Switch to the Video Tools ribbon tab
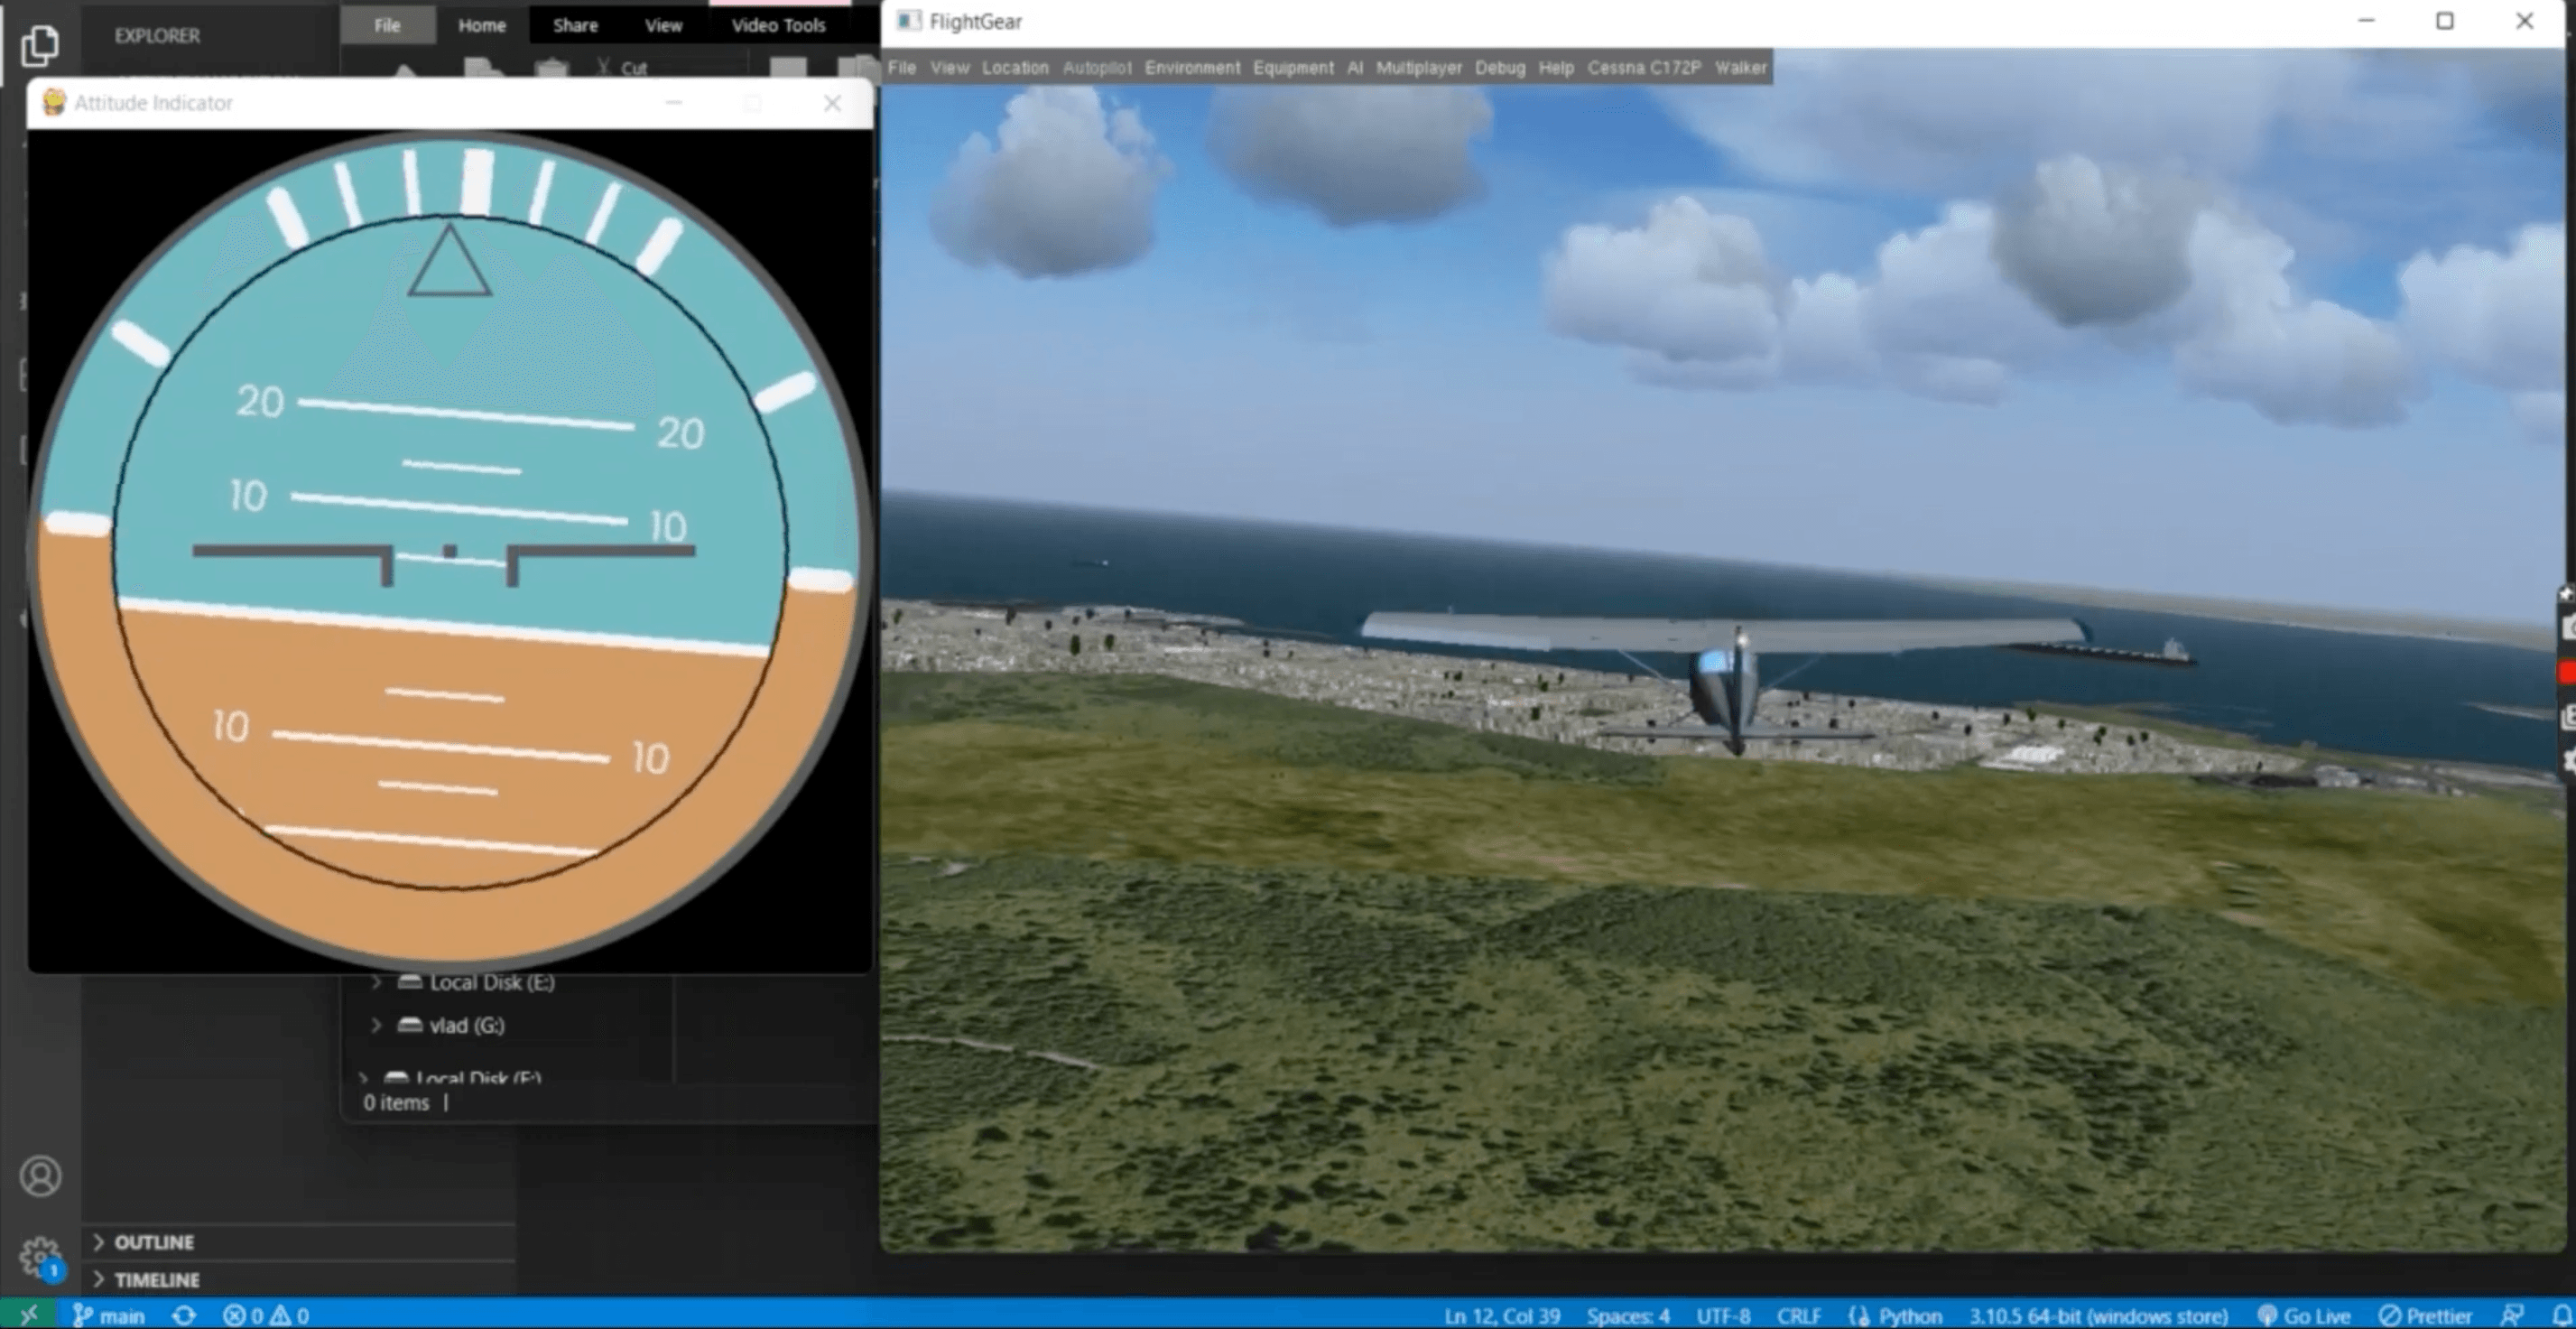This screenshot has height=1329, width=2576. [778, 25]
